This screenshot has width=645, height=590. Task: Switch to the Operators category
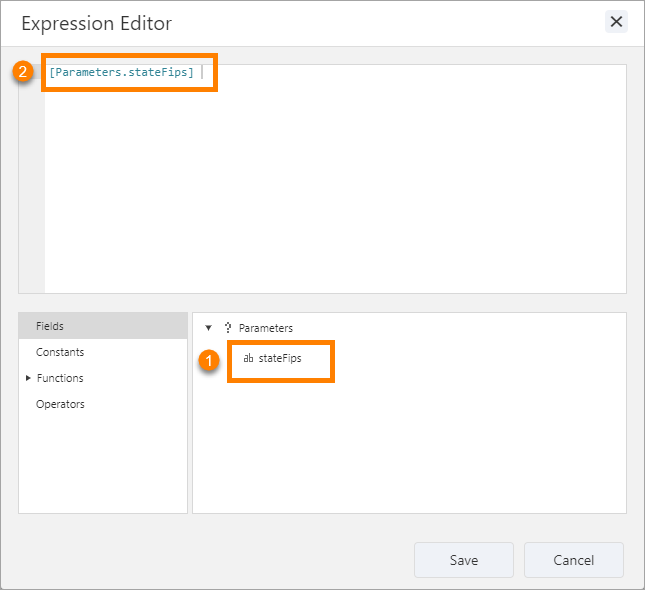pos(60,404)
